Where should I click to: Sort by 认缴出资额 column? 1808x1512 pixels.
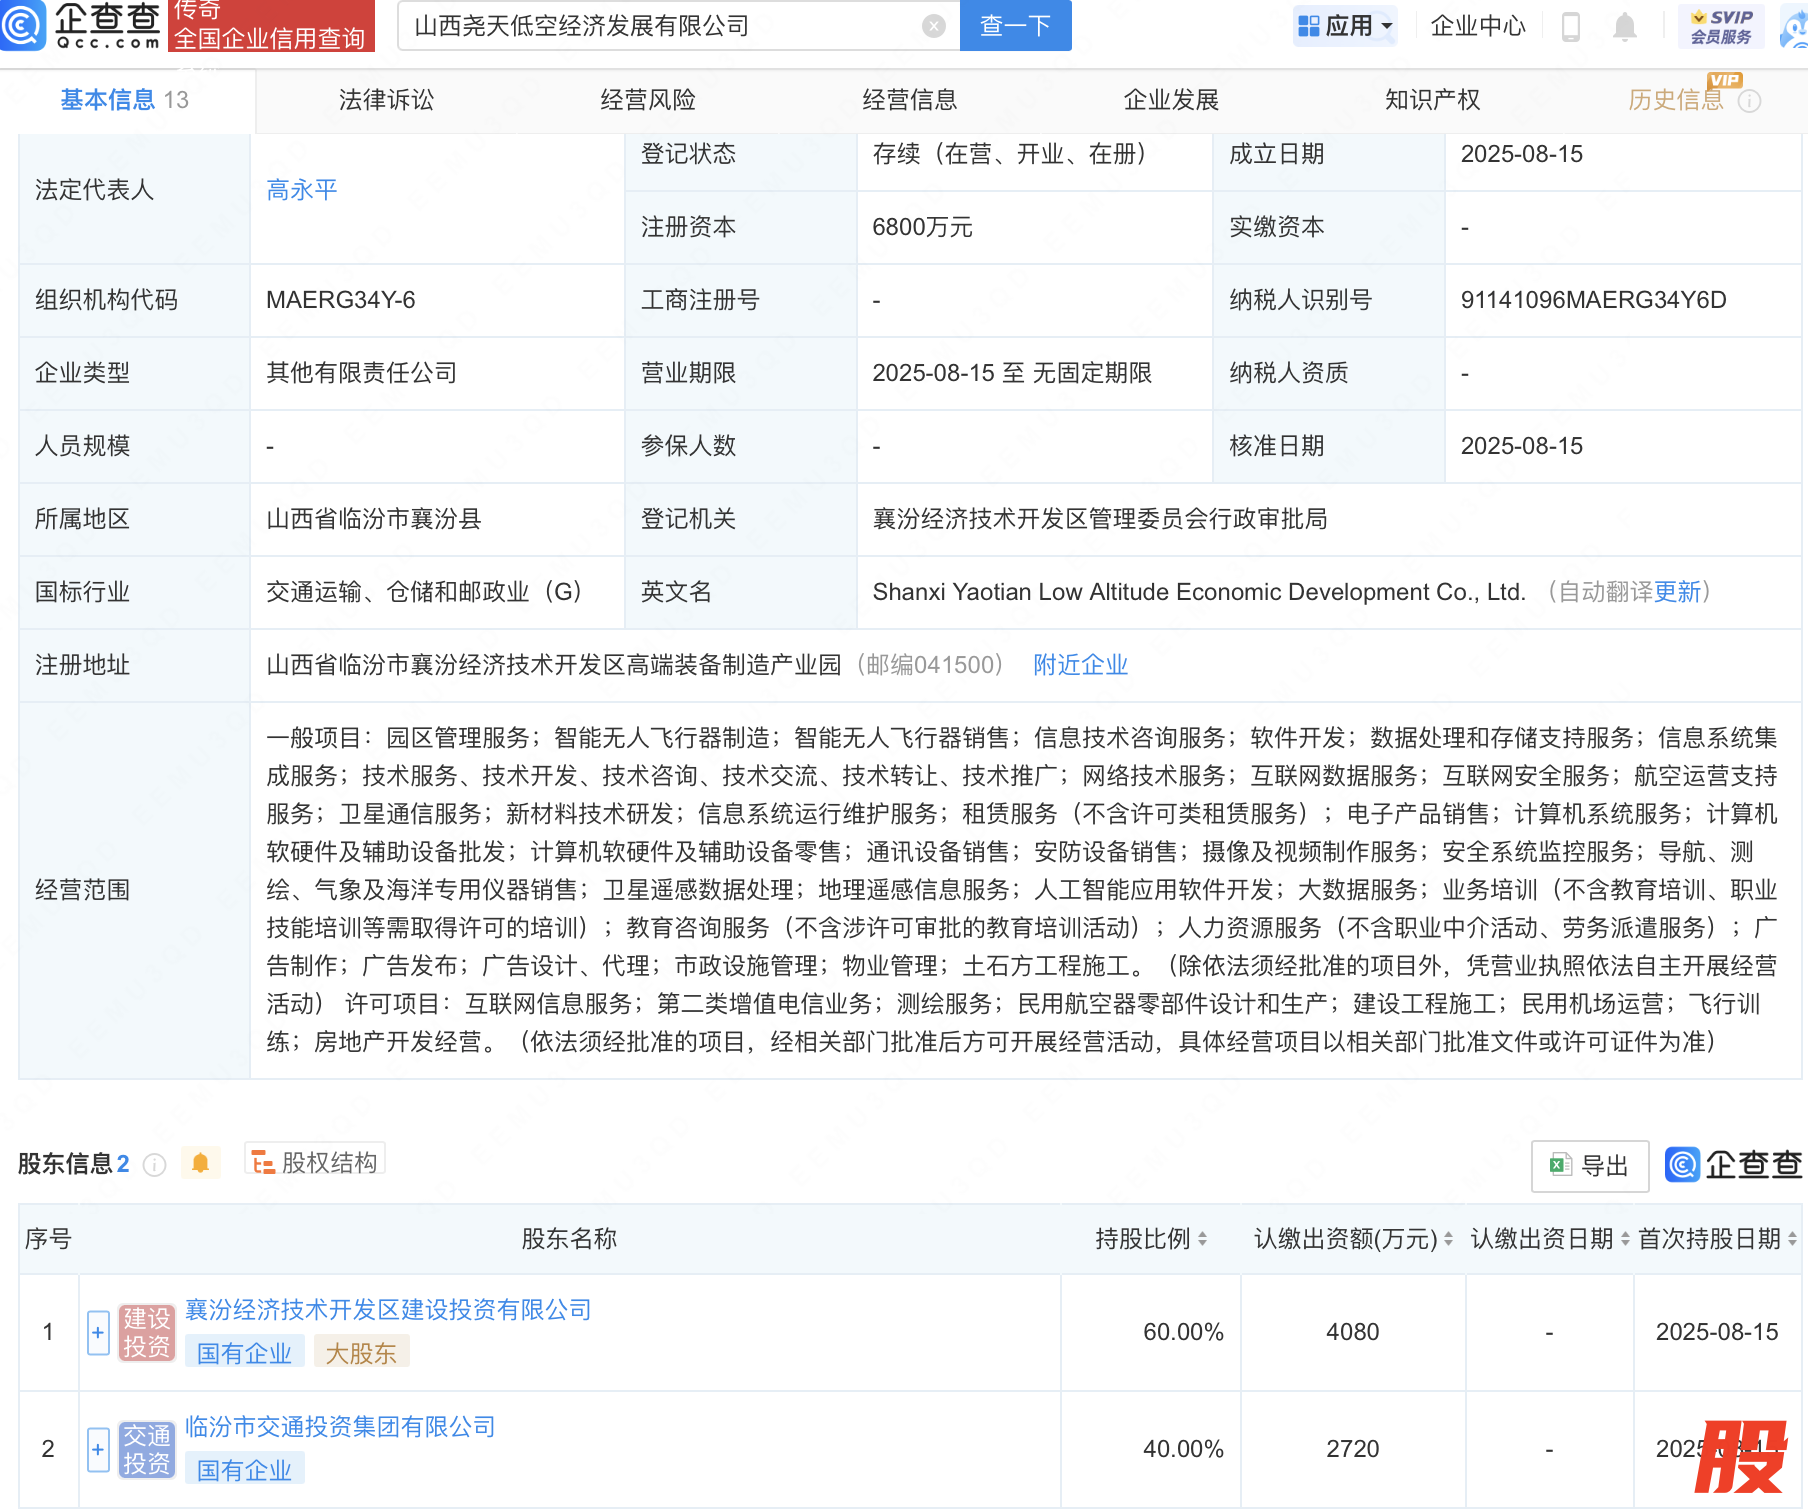click(1448, 1239)
